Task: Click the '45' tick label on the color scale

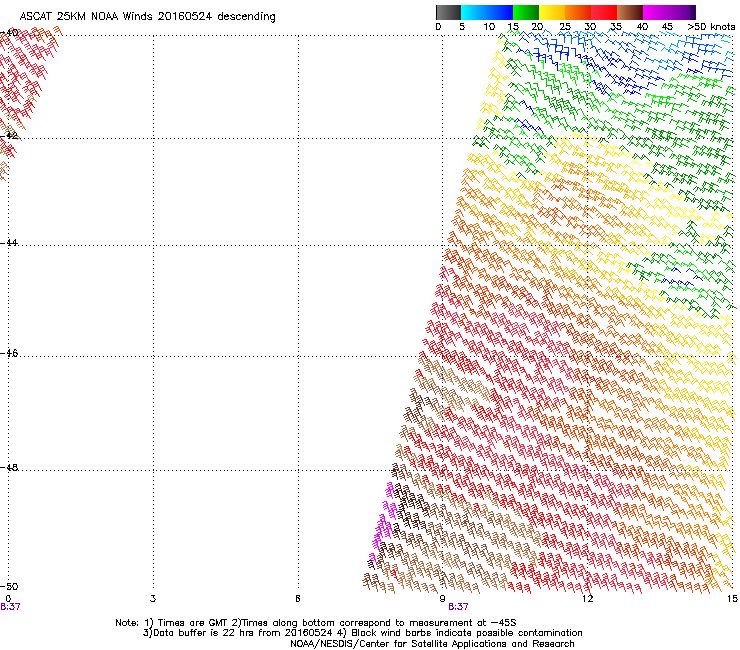Action: click(667, 27)
